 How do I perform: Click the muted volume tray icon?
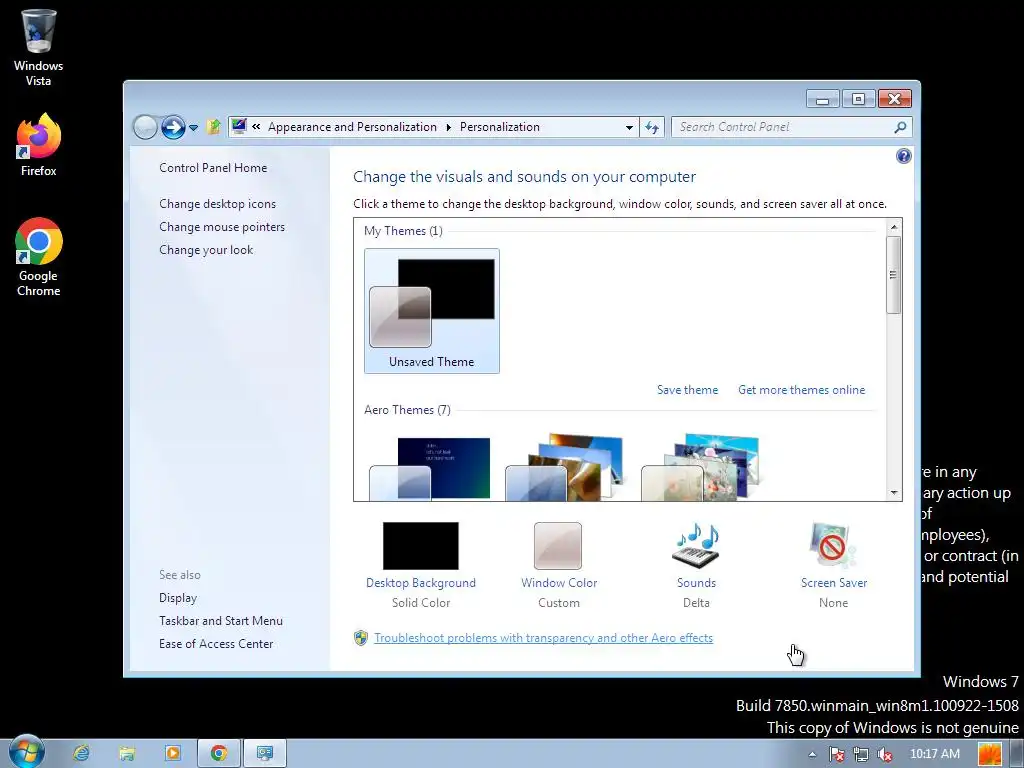pyautogui.click(x=885, y=754)
